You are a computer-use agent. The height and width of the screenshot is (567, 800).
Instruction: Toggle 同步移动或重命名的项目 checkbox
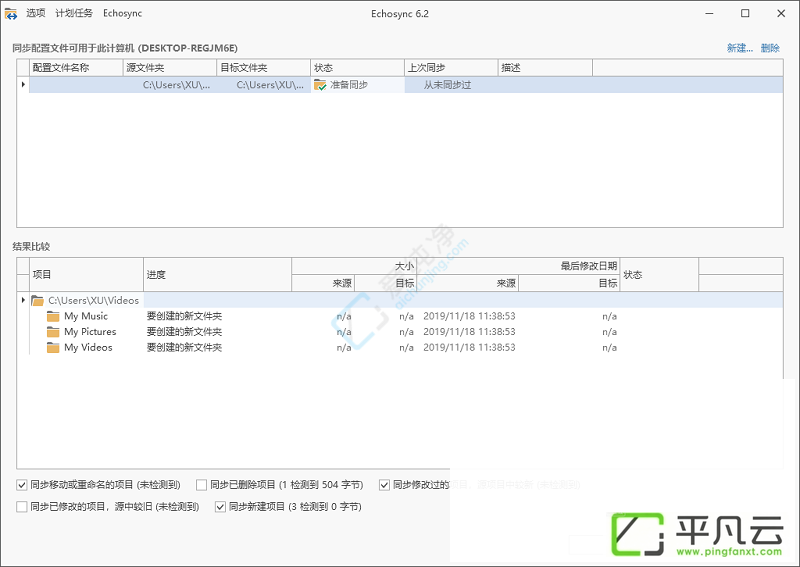[x=21, y=485]
